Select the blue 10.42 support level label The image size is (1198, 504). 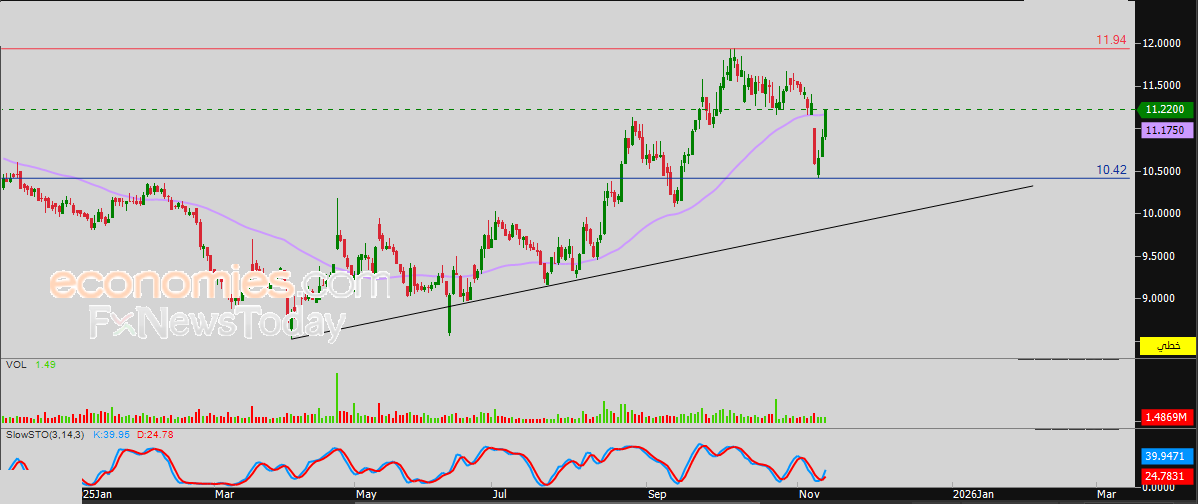1112,170
